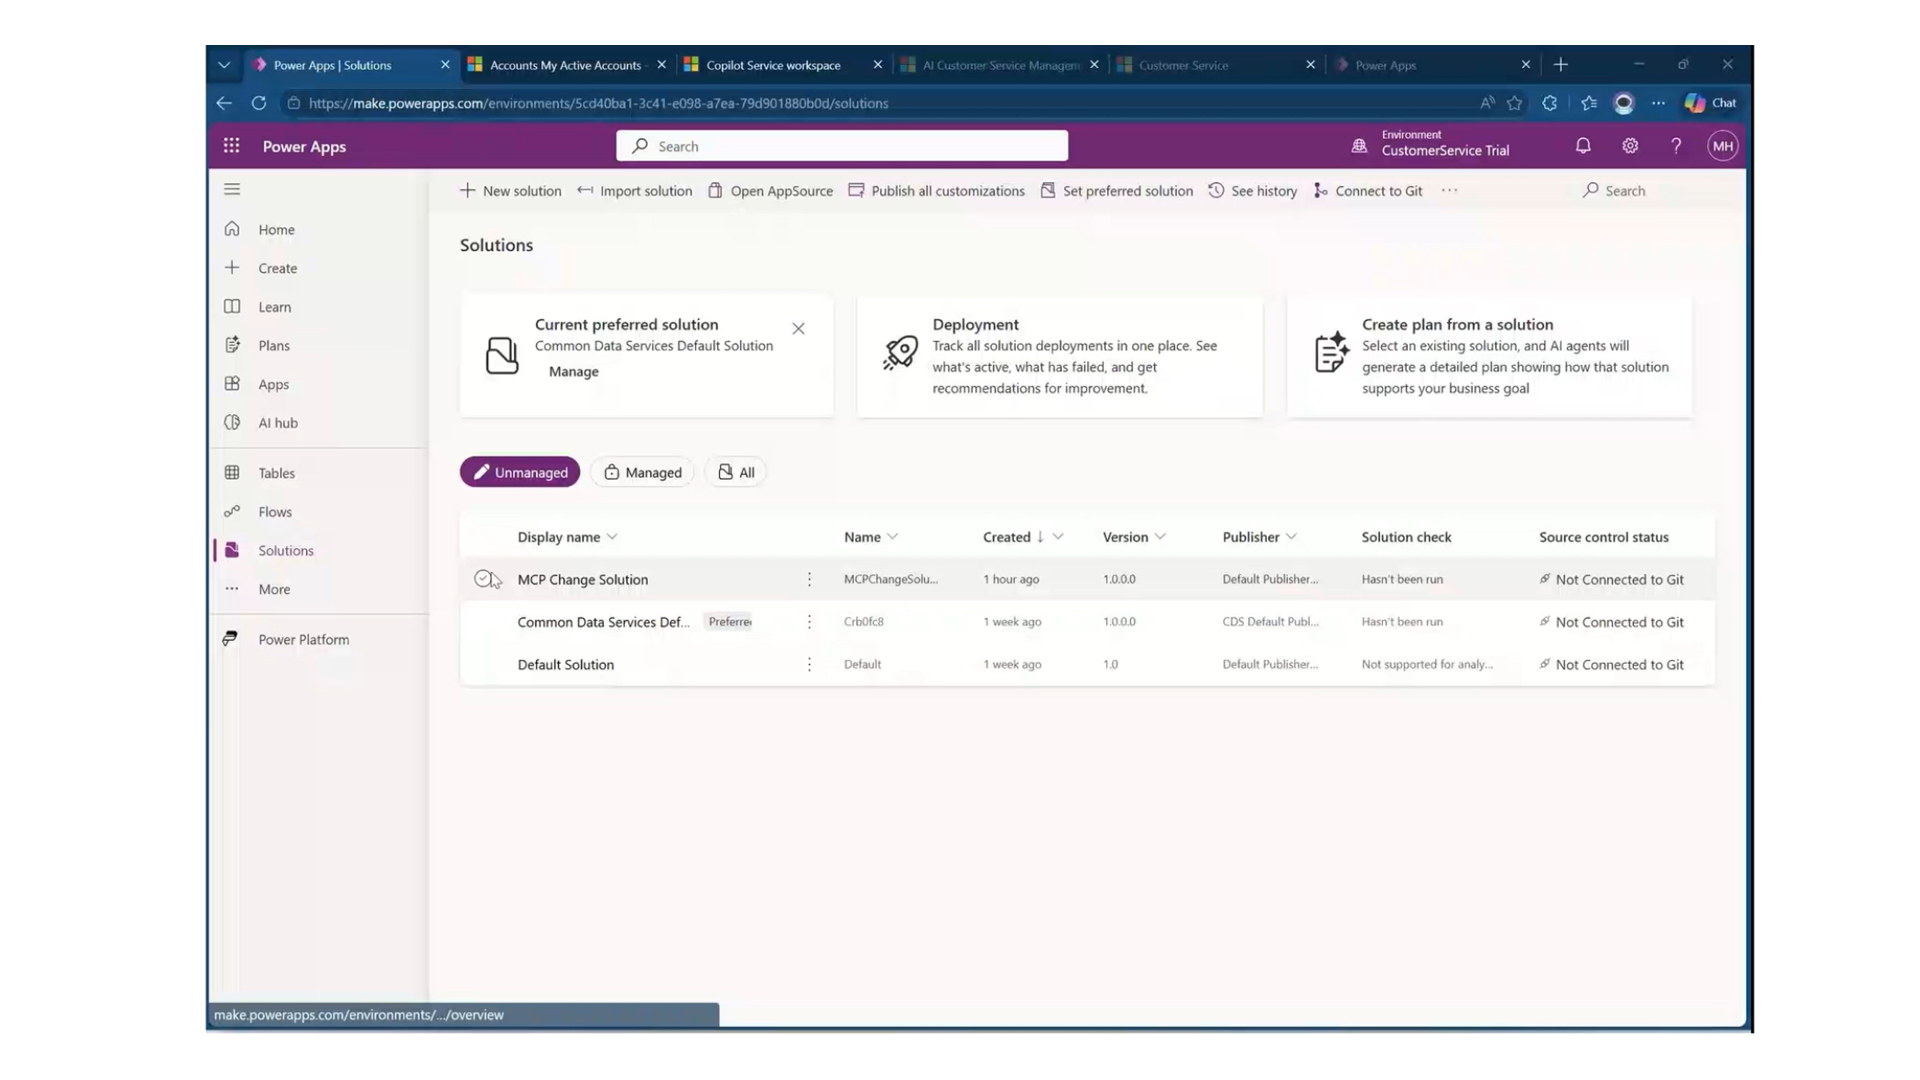The image size is (1920, 1080).
Task: Open AI hub in the left navigation
Action: coord(278,423)
